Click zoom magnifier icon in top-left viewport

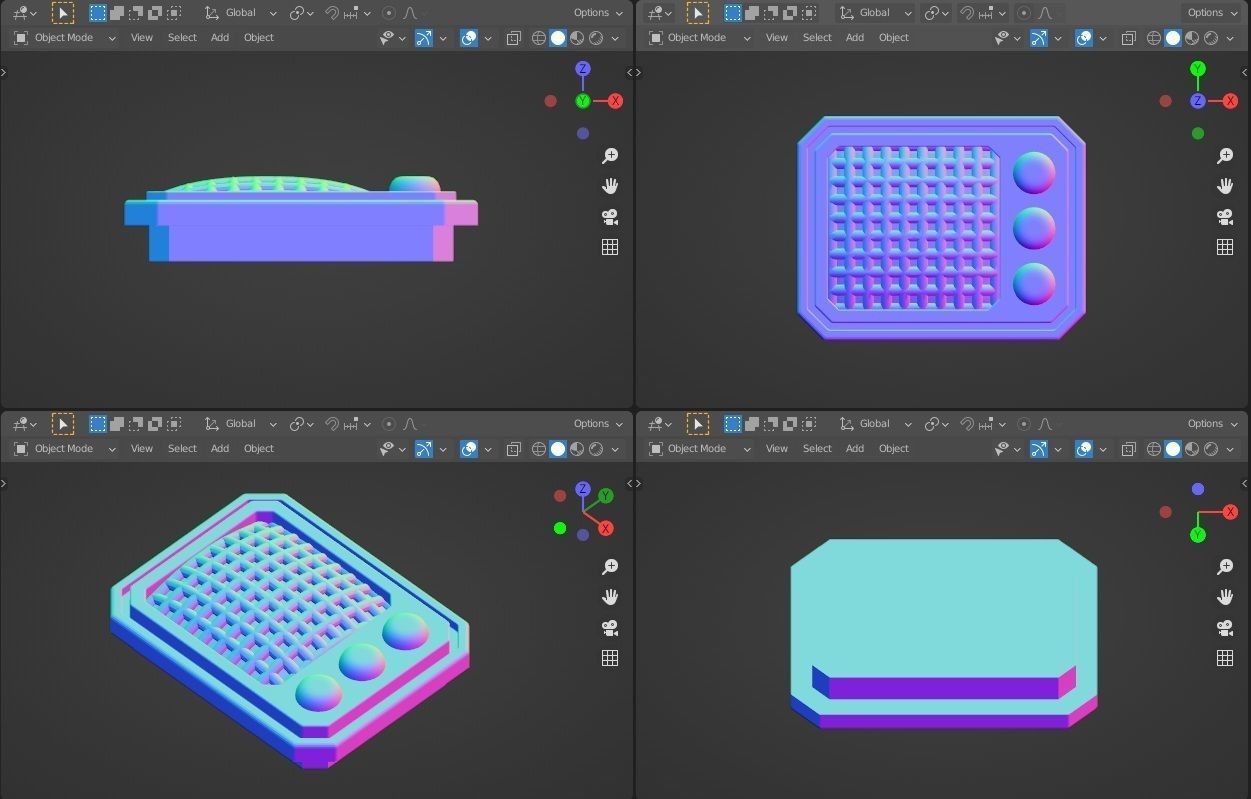[610, 156]
